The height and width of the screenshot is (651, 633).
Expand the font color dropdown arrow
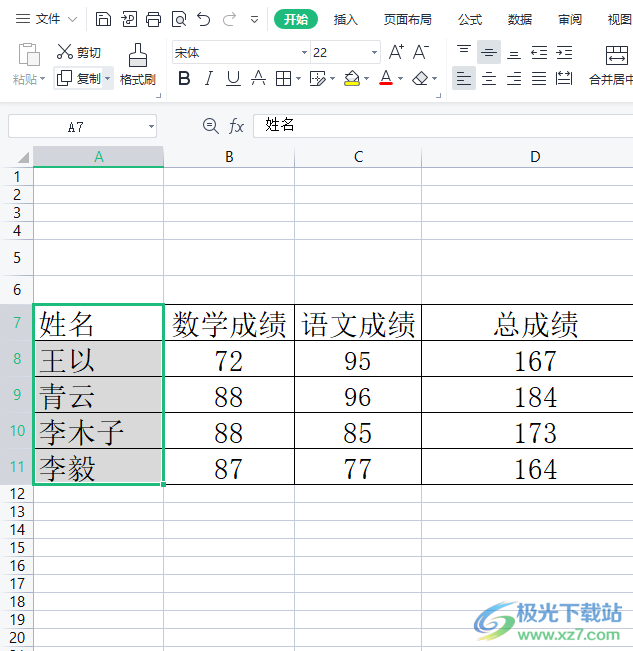(401, 78)
